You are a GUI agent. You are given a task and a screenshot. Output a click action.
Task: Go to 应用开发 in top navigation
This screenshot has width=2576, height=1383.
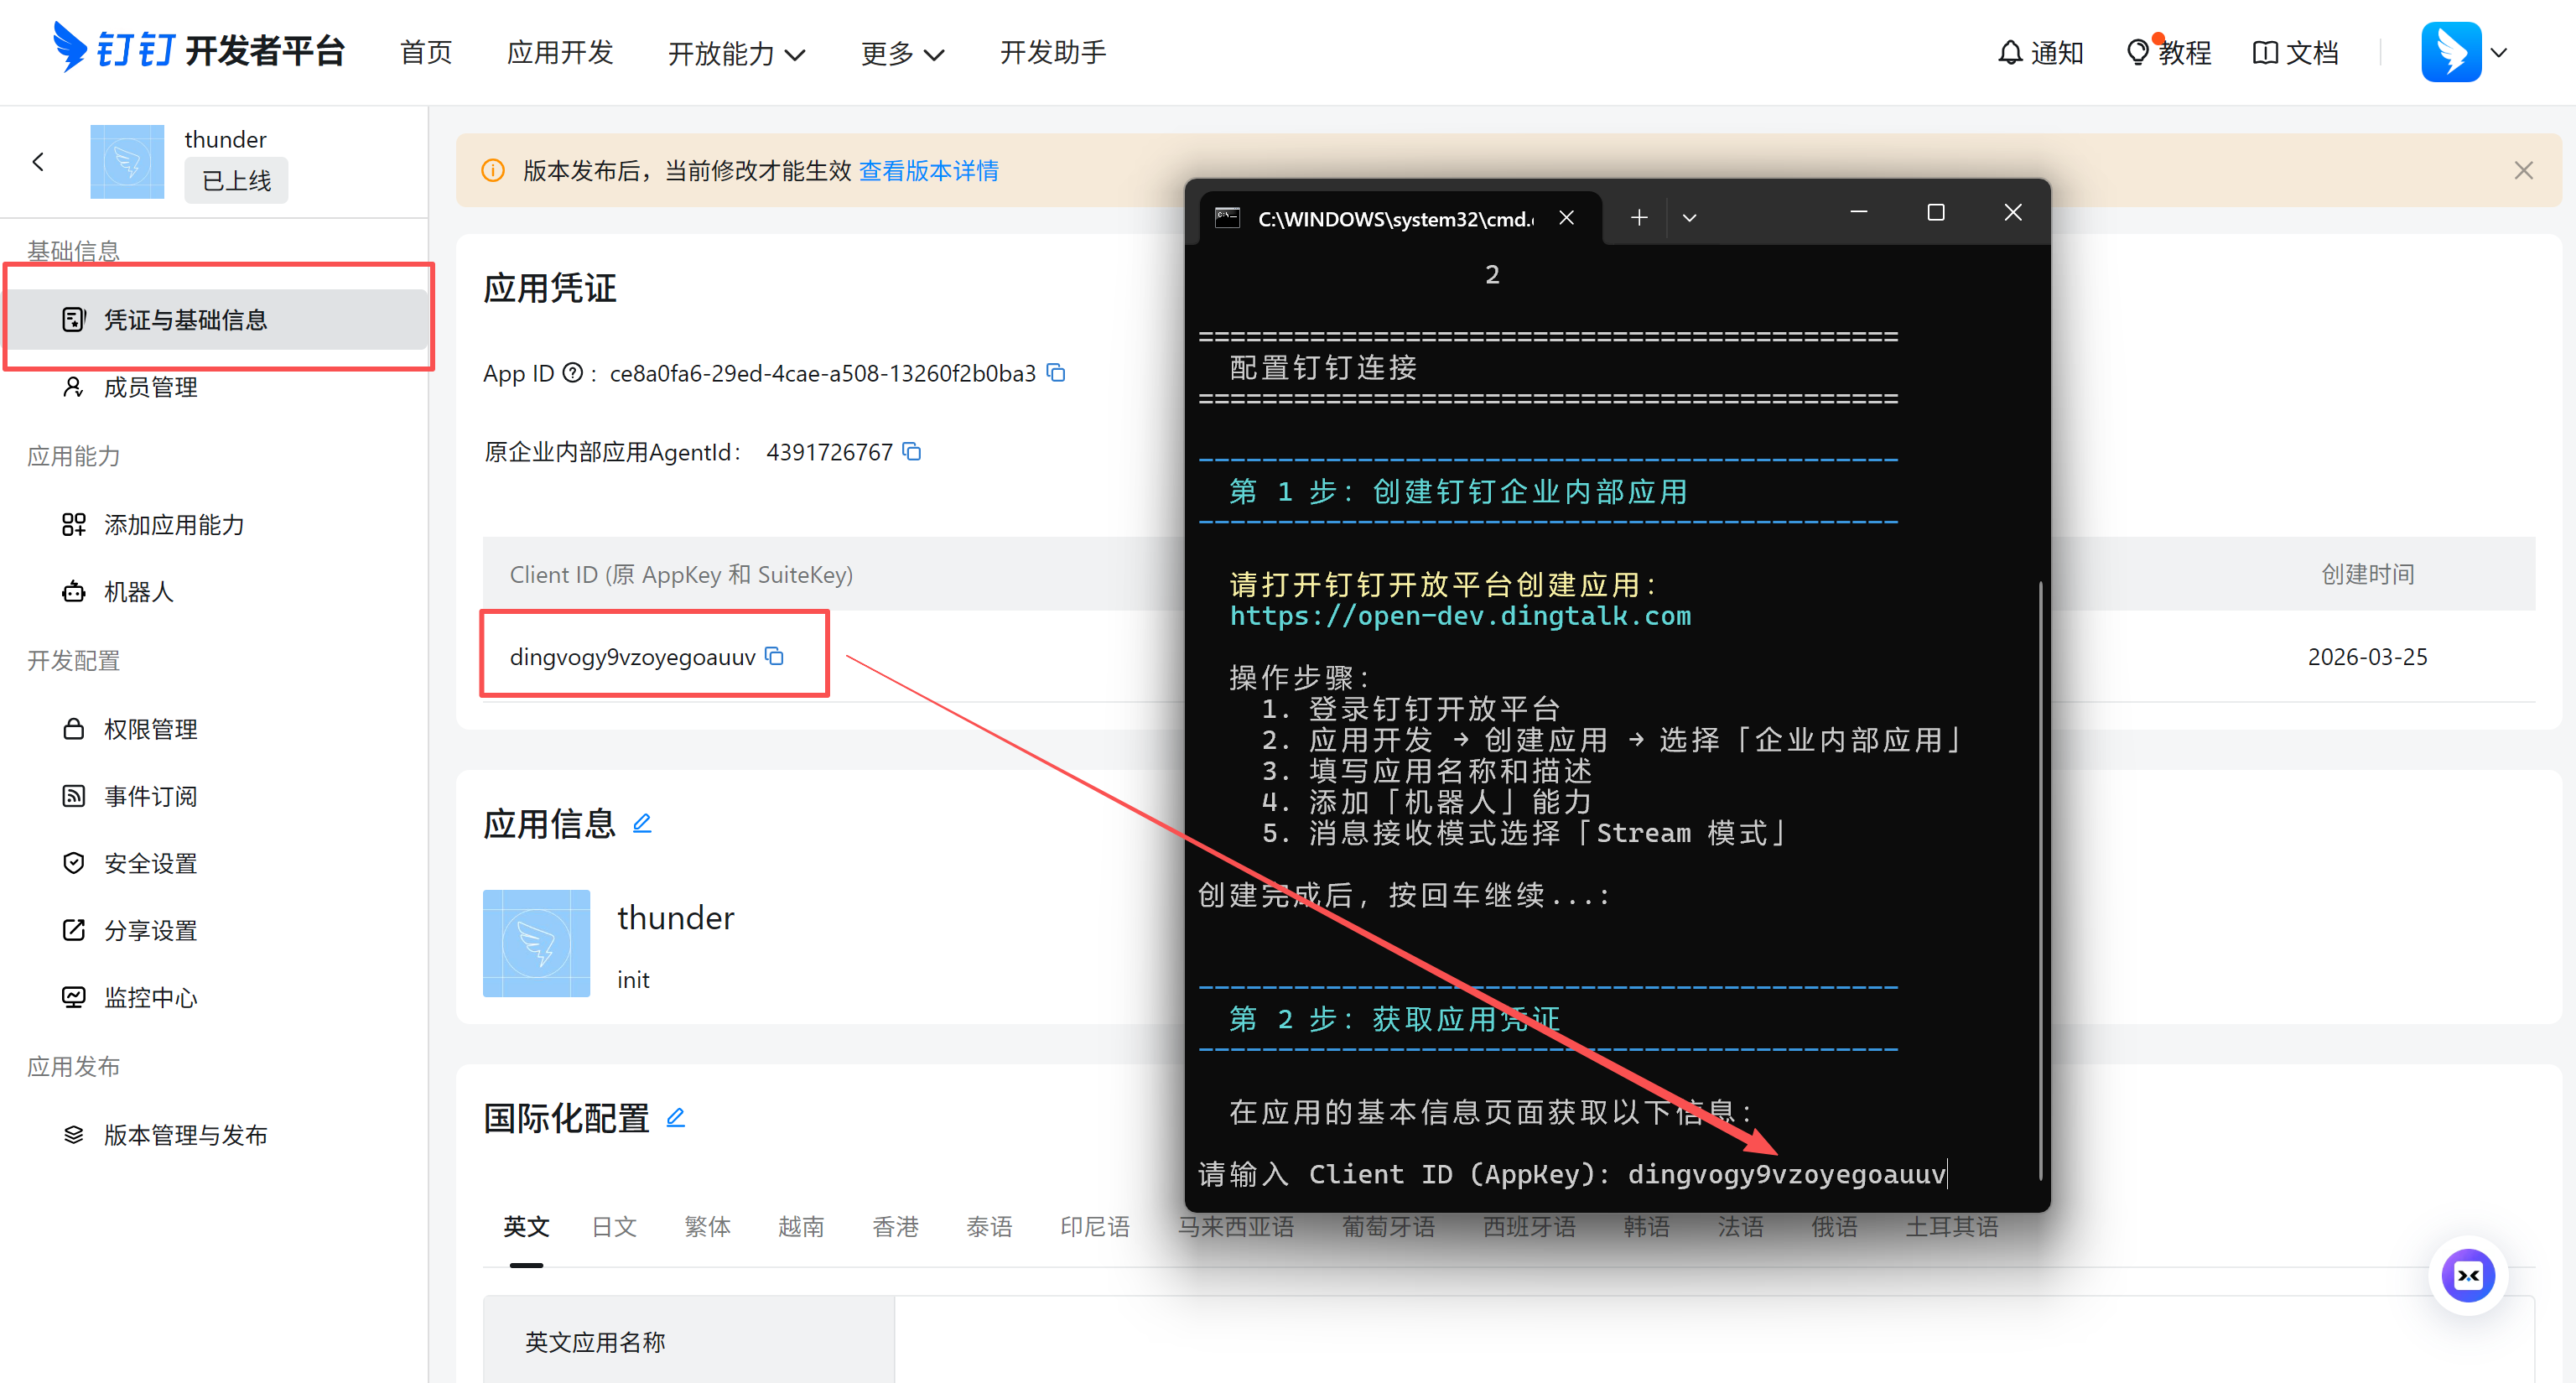[x=560, y=52]
